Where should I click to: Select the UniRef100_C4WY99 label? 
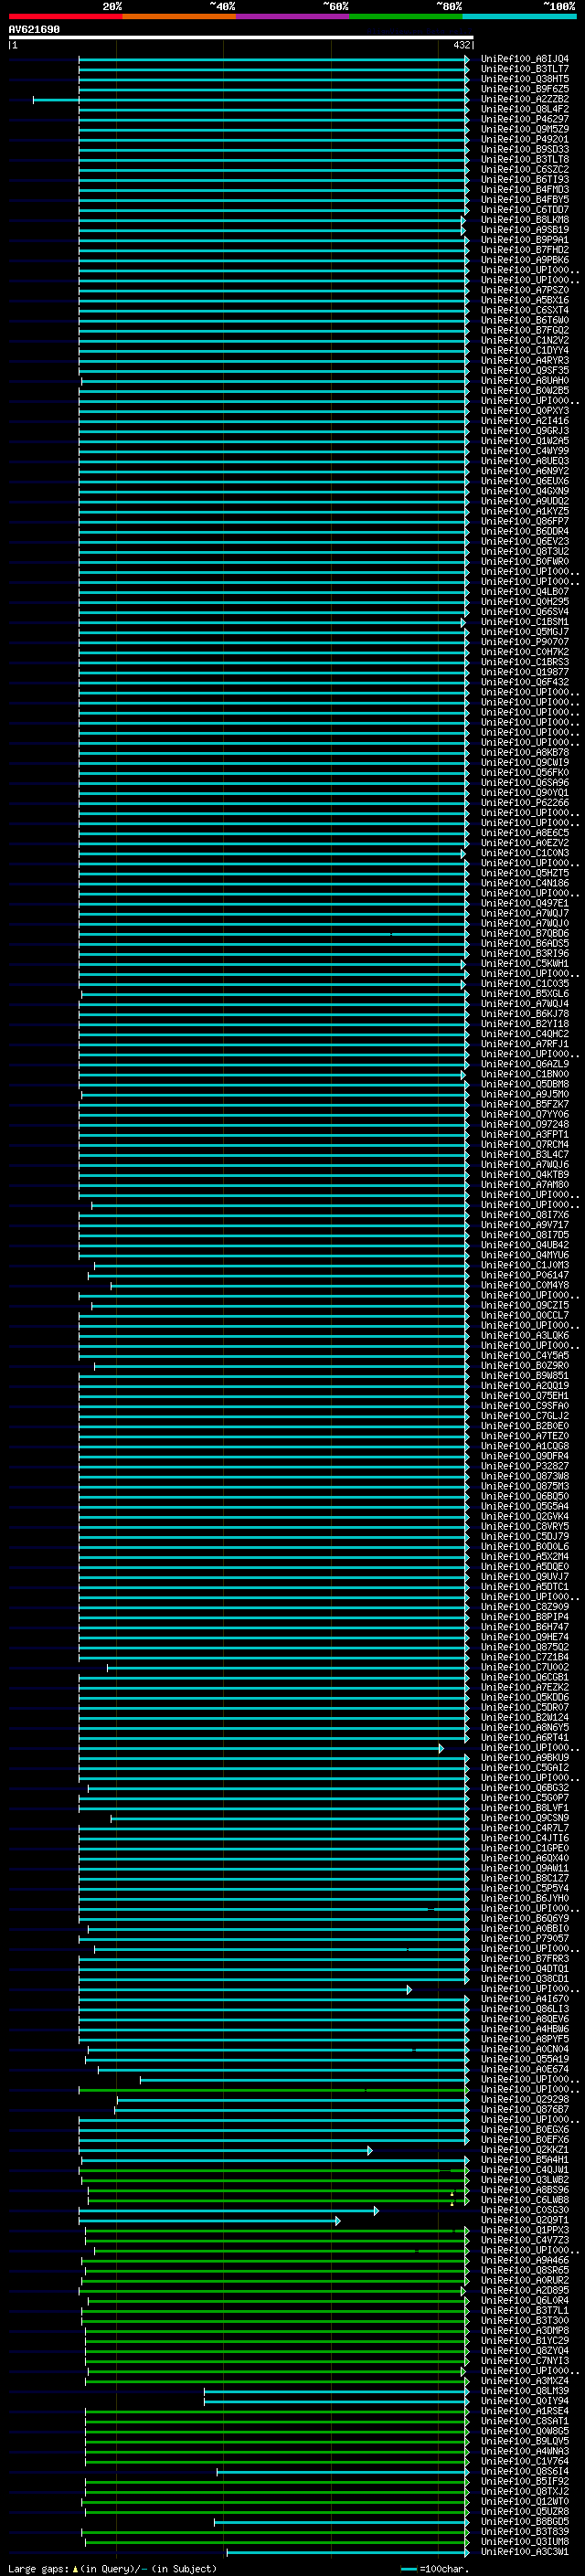click(525, 451)
